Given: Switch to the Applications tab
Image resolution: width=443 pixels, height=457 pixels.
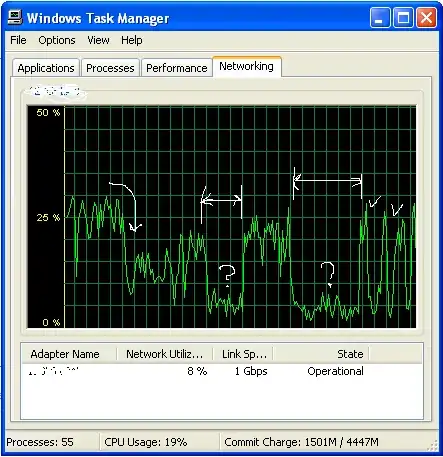Looking at the screenshot, I should (46, 68).
